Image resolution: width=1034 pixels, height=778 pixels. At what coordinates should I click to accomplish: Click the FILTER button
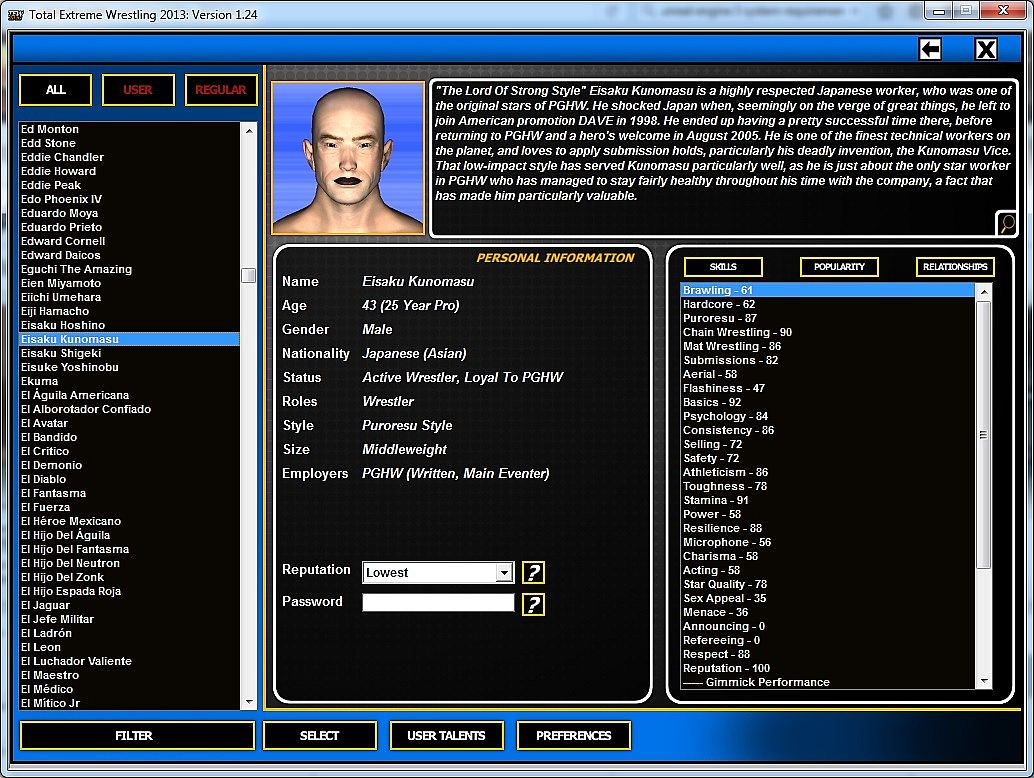pos(137,735)
